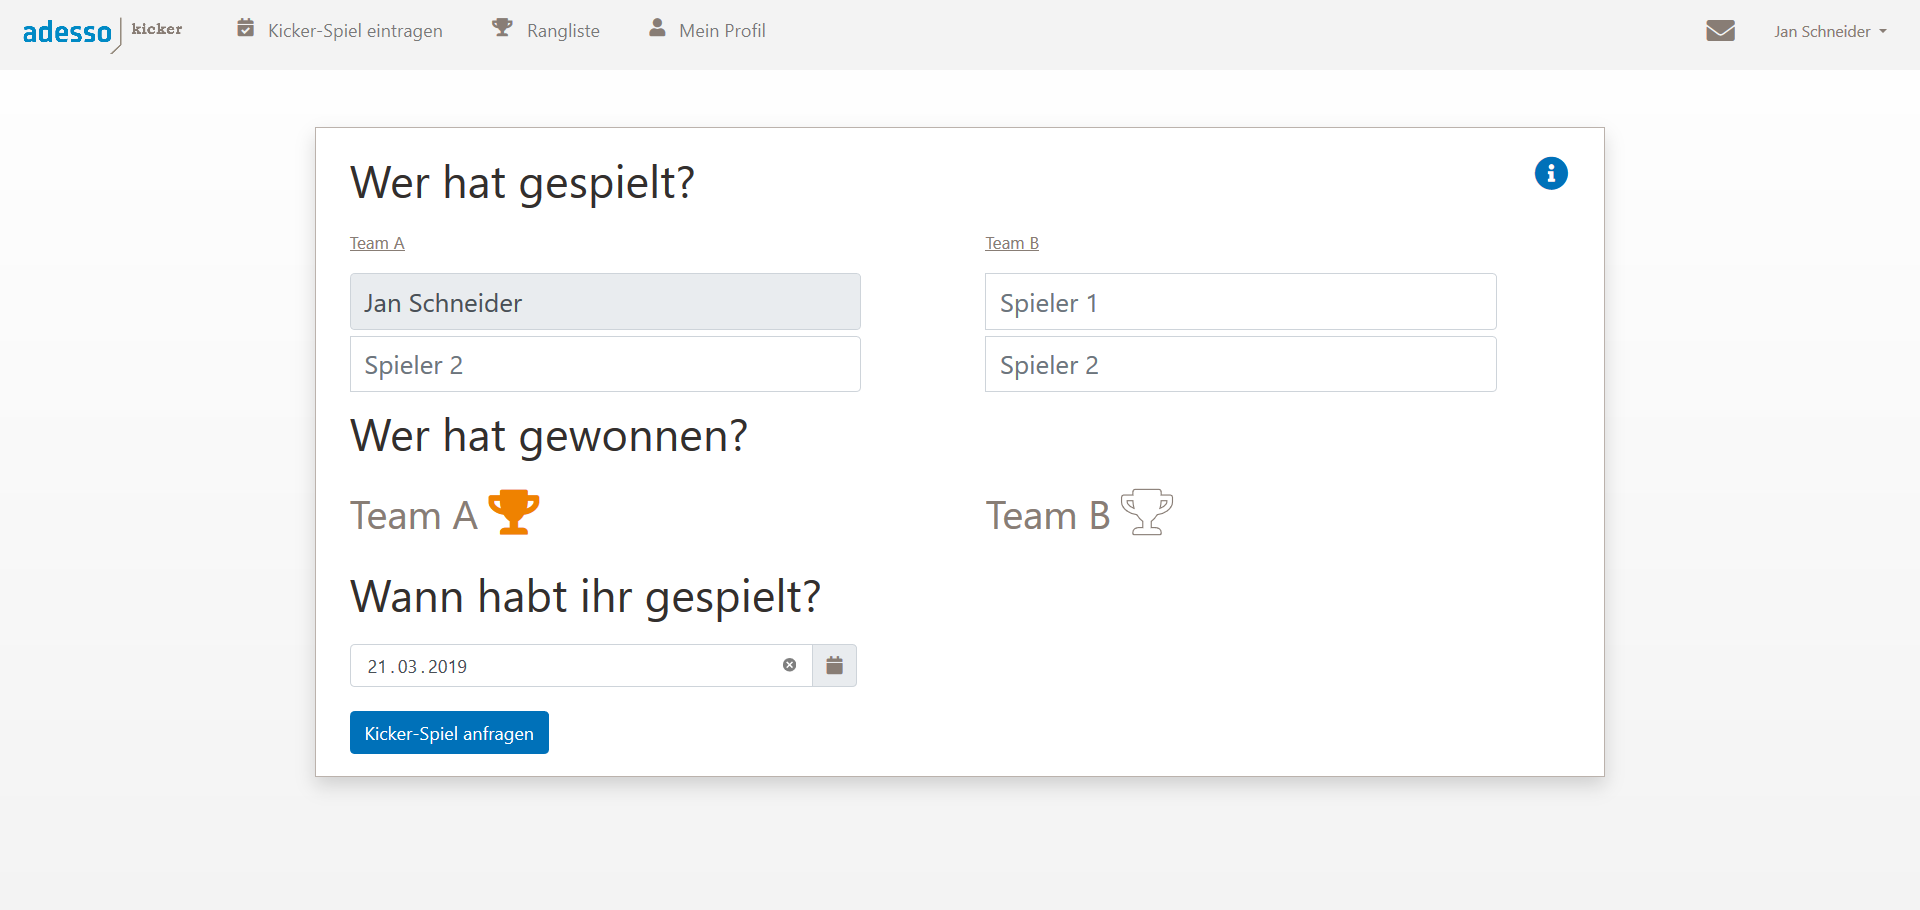Show info via the blue info icon
This screenshot has width=1920, height=910.
pos(1551,174)
